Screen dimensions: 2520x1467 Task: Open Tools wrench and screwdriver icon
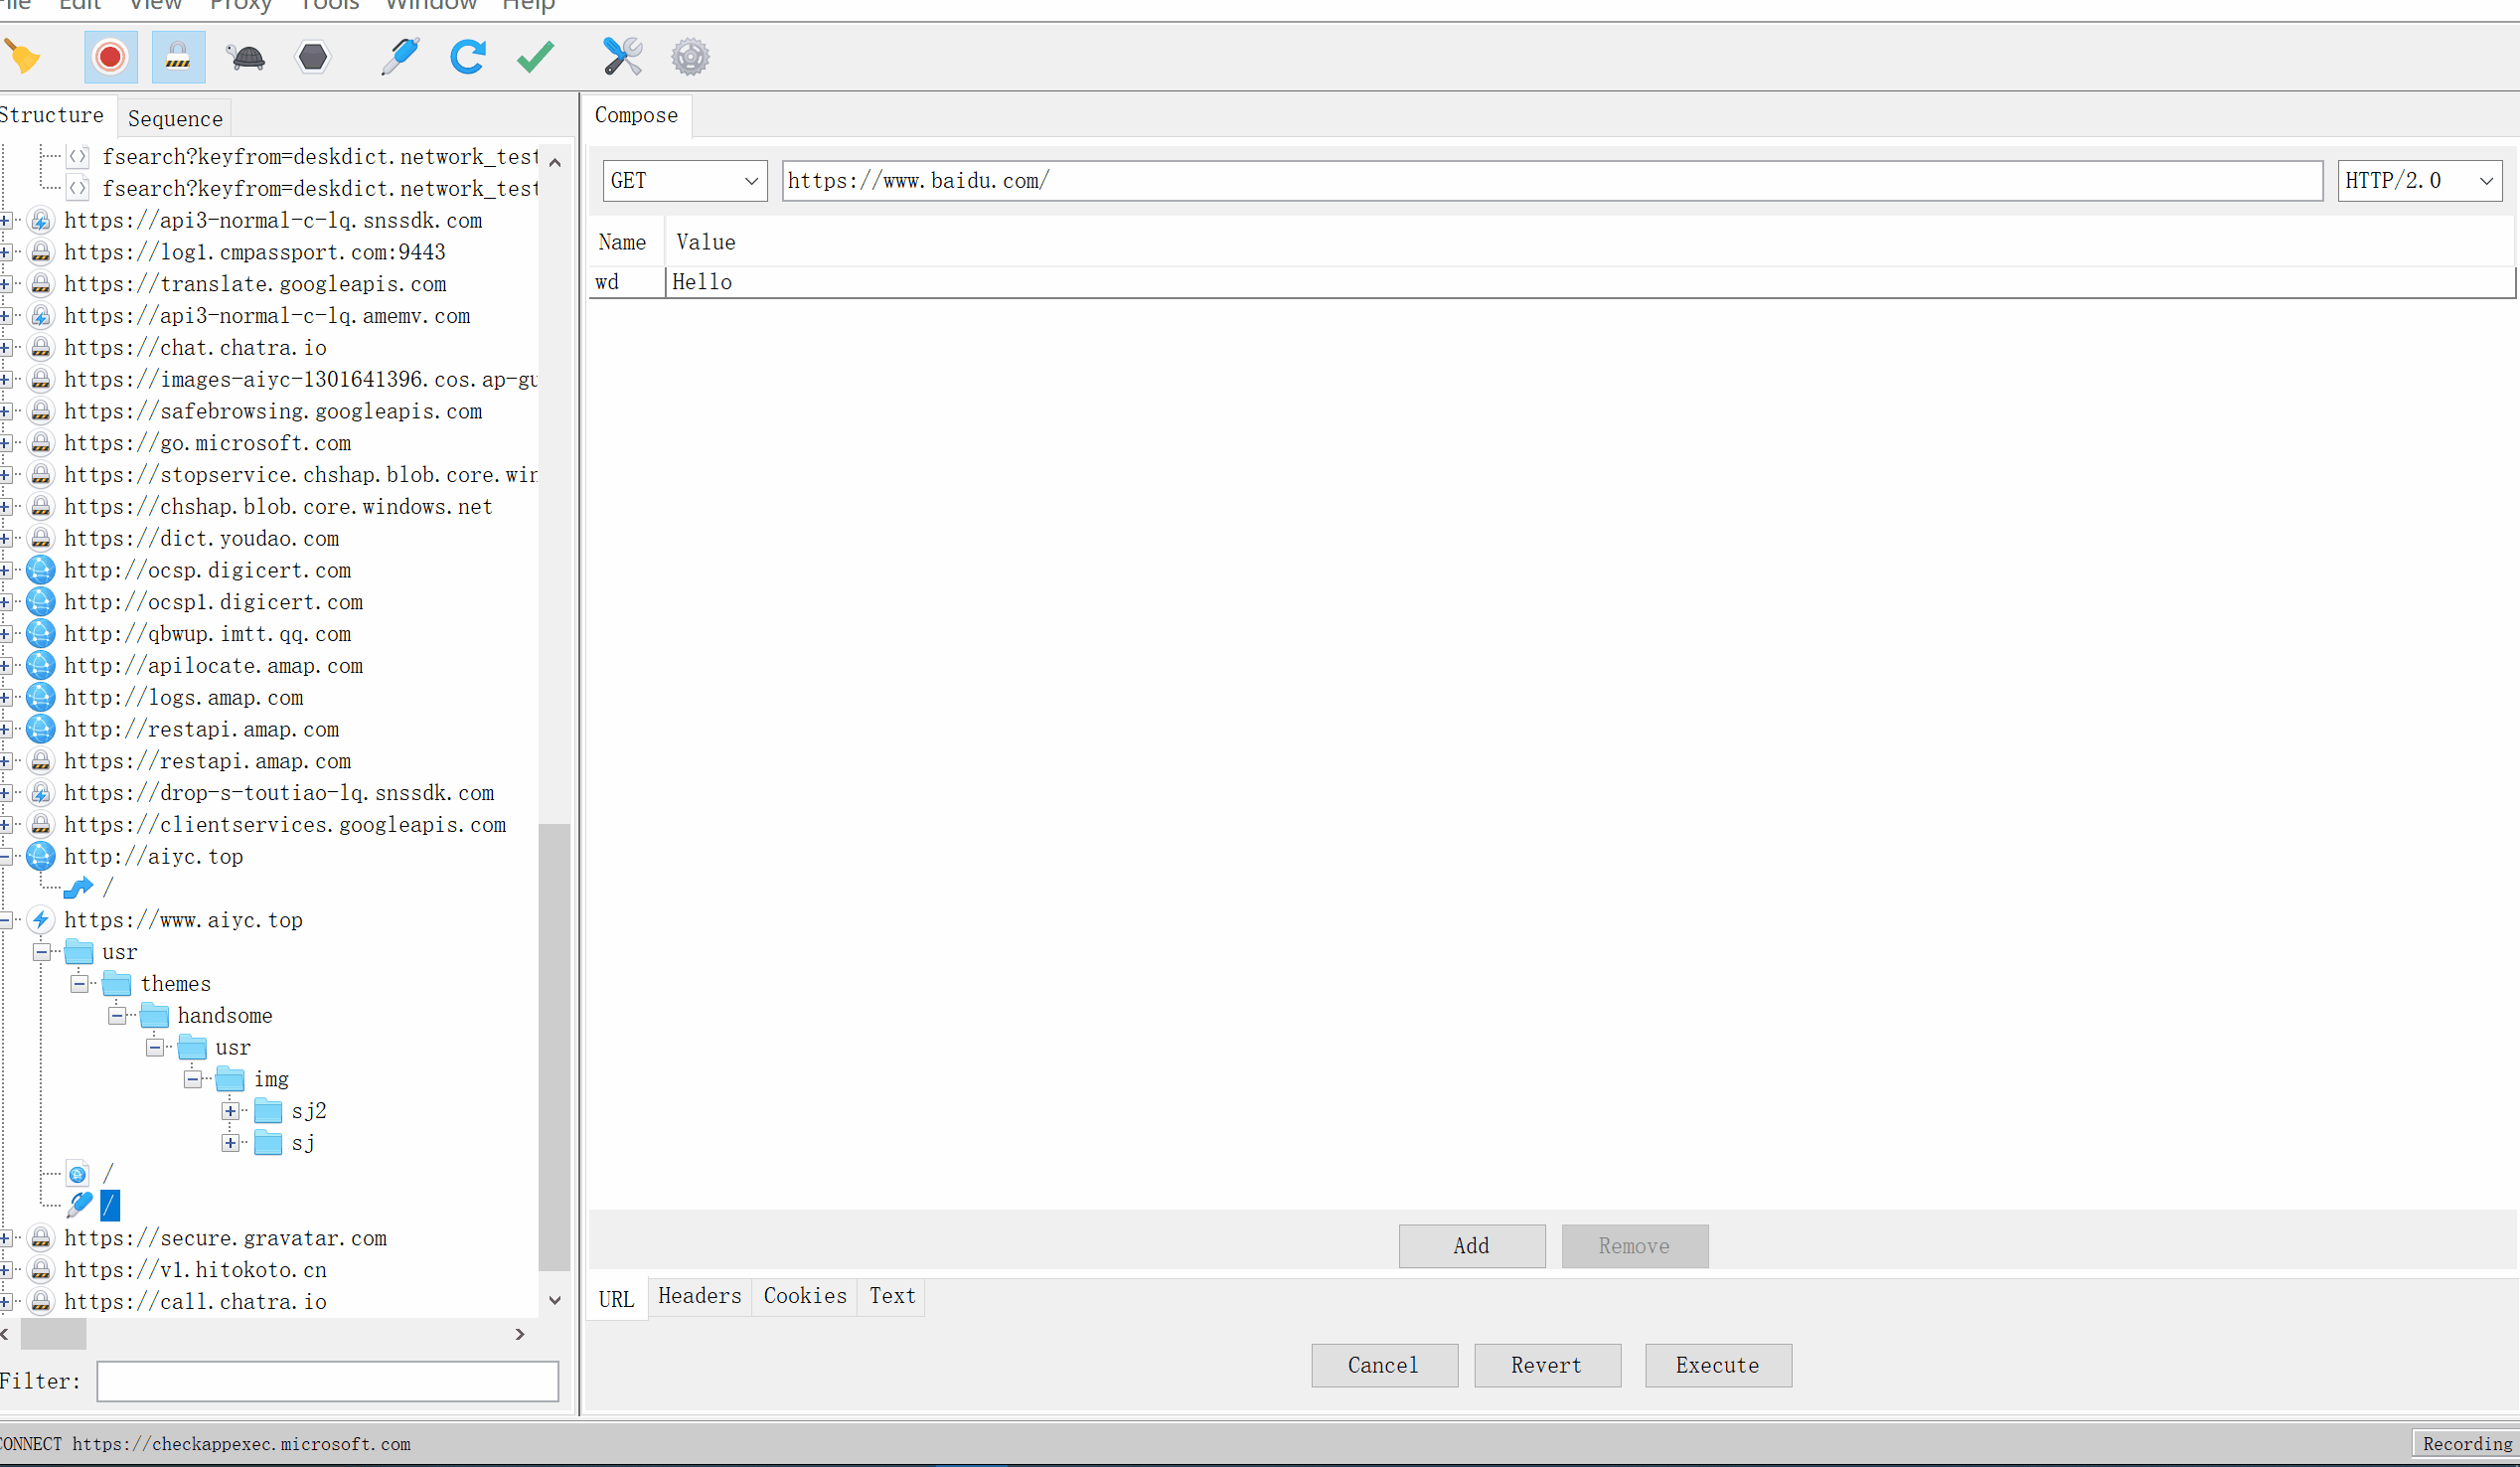point(622,57)
